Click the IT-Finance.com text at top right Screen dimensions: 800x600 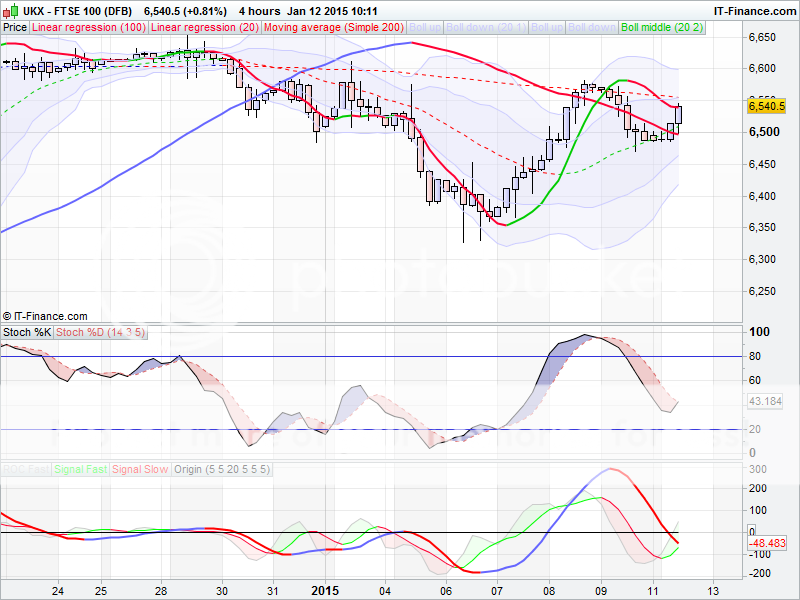[x=754, y=10]
